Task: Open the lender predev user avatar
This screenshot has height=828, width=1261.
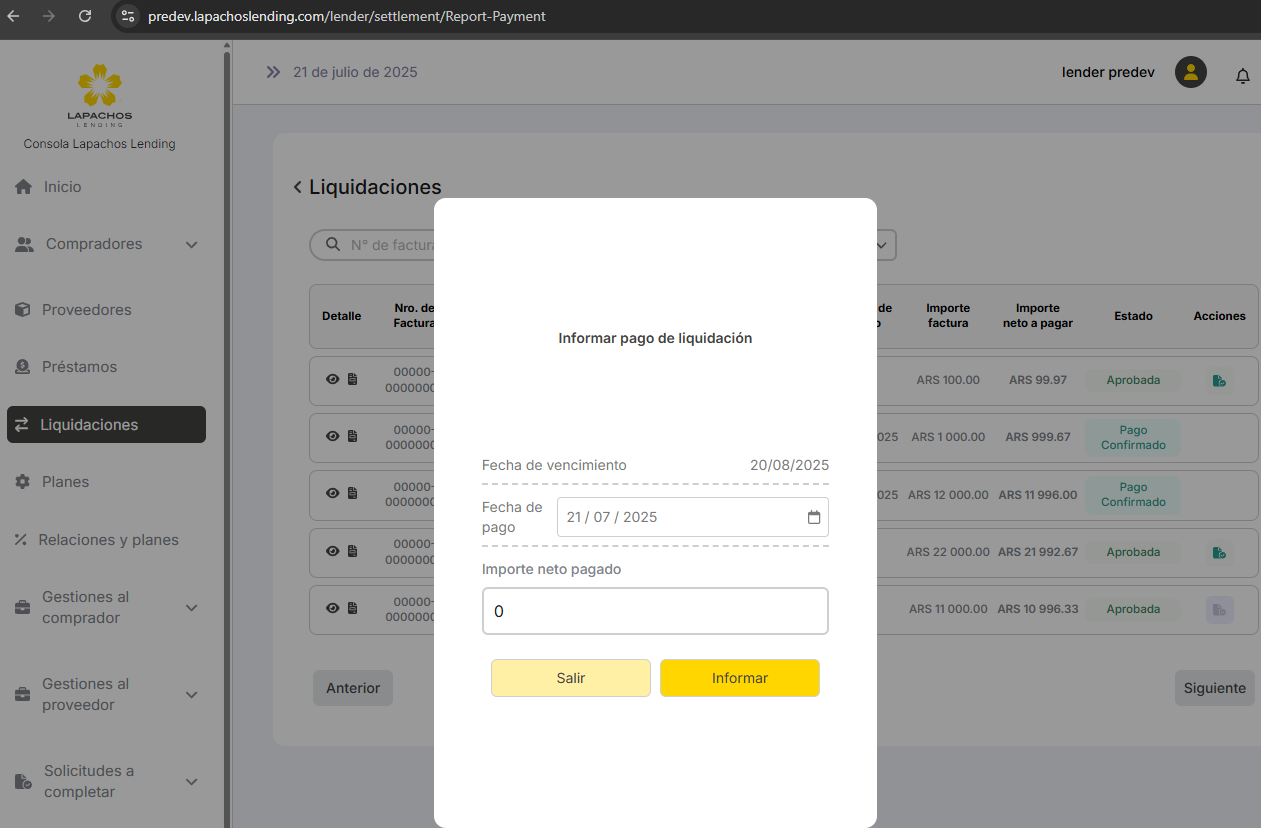Action: pyautogui.click(x=1190, y=72)
